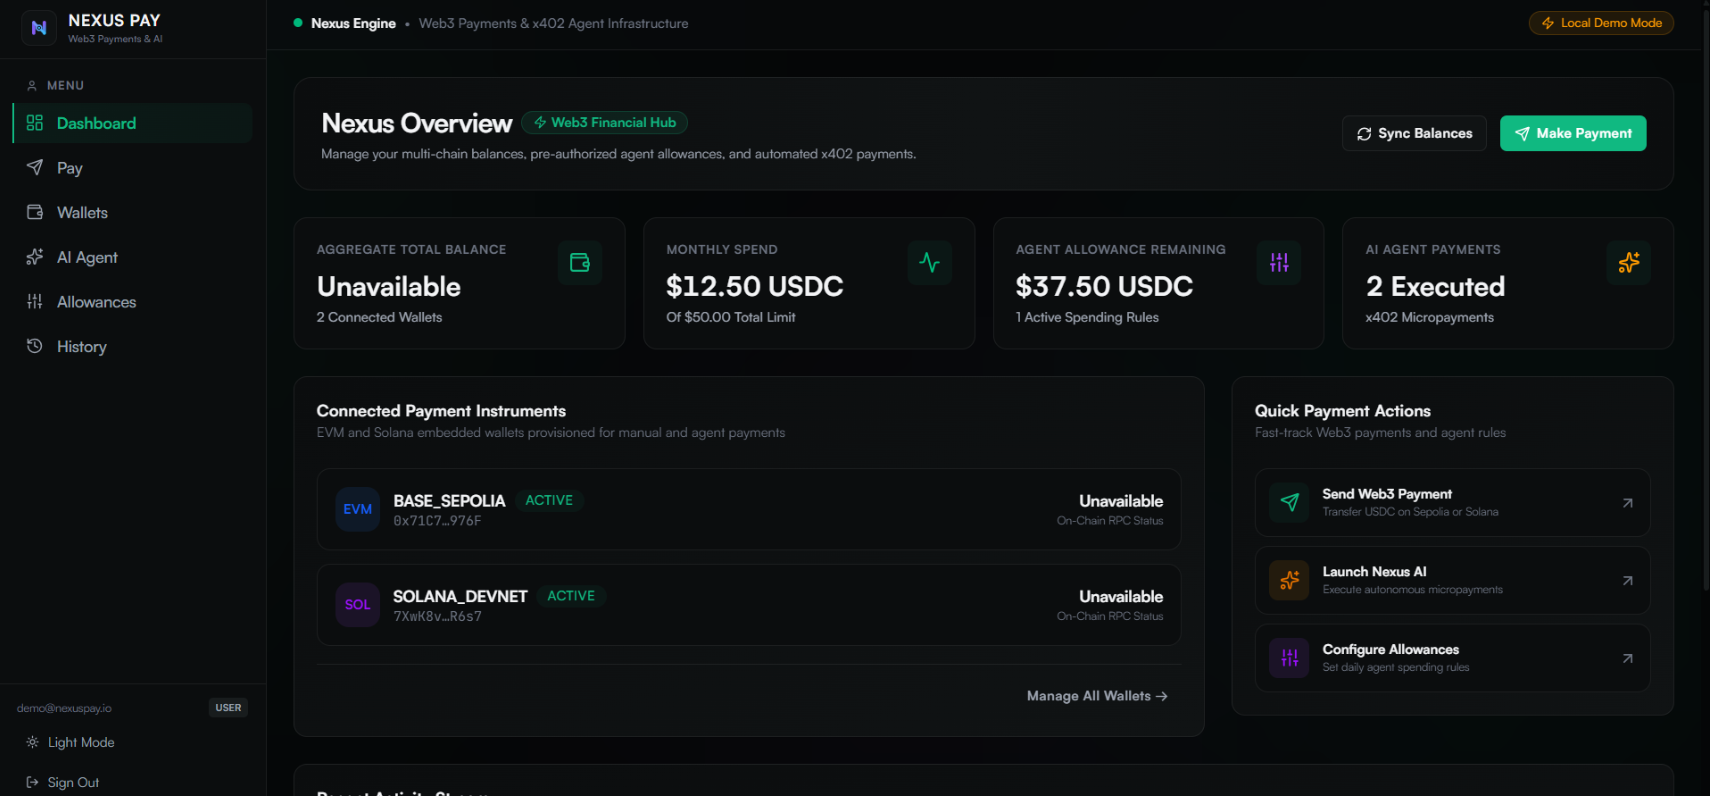
Task: Open Launch Nexus AI via its arrow
Action: point(1627,581)
